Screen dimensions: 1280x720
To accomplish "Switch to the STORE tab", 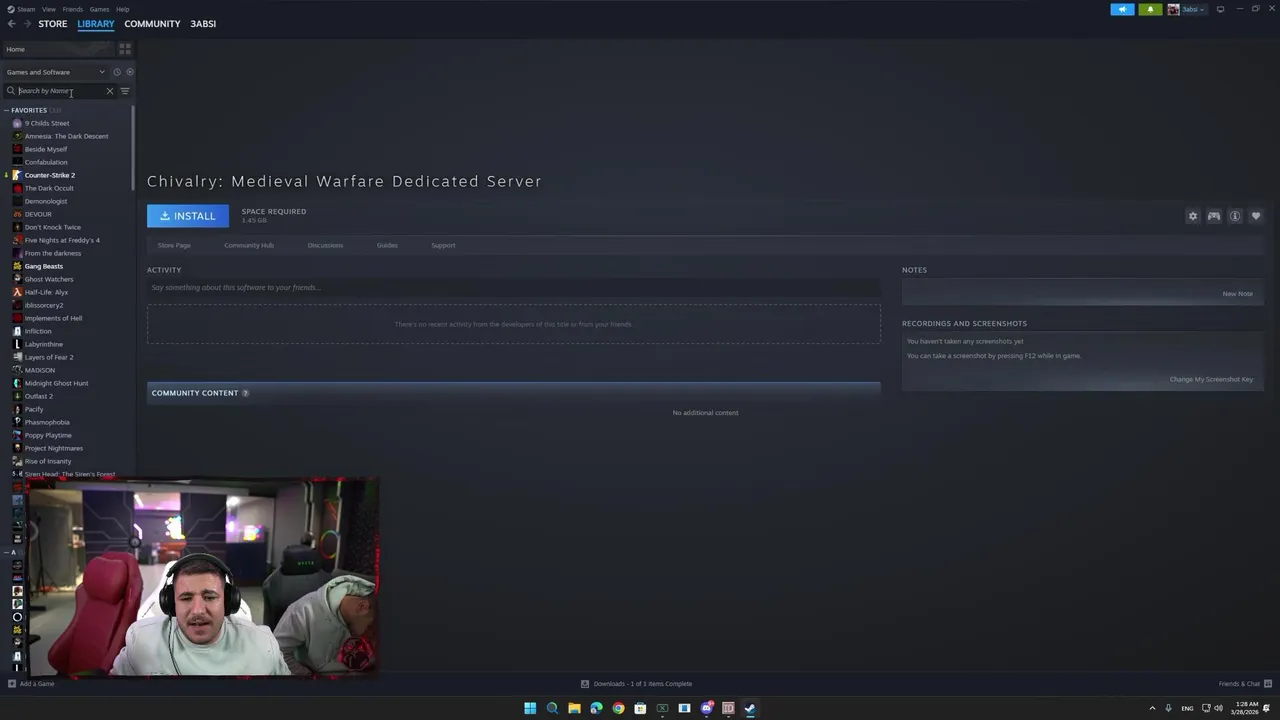I will 53,24.
